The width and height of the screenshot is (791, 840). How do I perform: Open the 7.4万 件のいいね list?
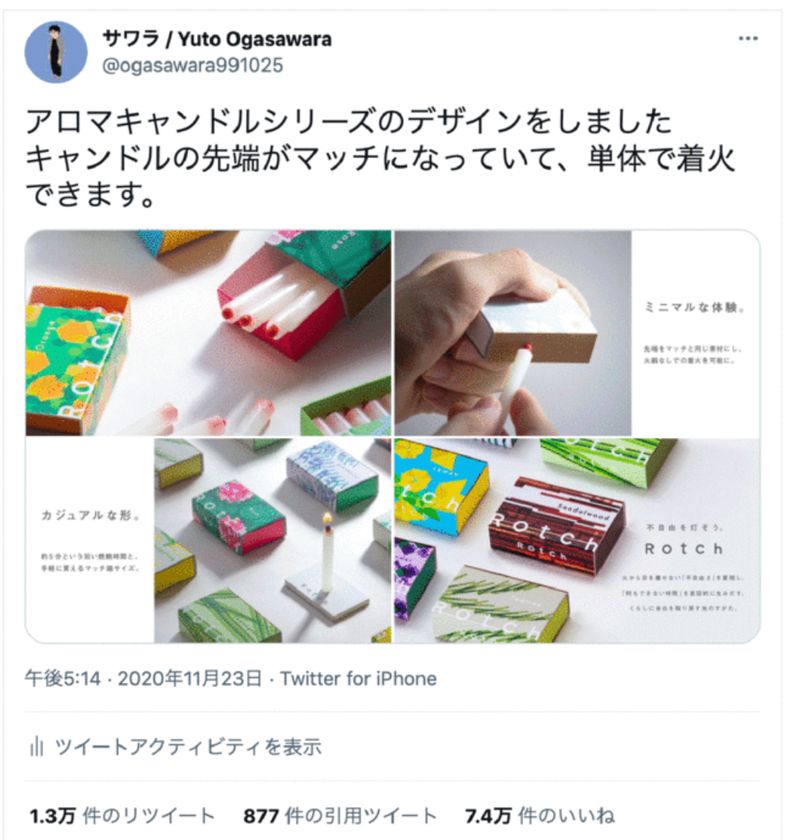pos(540,816)
